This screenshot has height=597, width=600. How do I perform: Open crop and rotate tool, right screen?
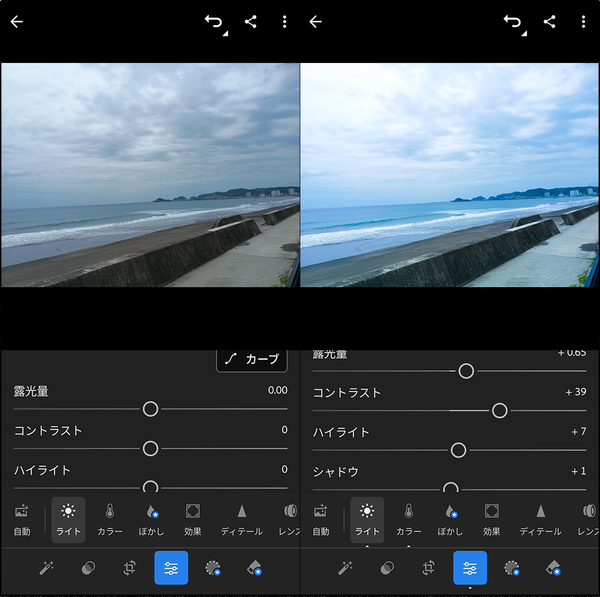point(429,568)
